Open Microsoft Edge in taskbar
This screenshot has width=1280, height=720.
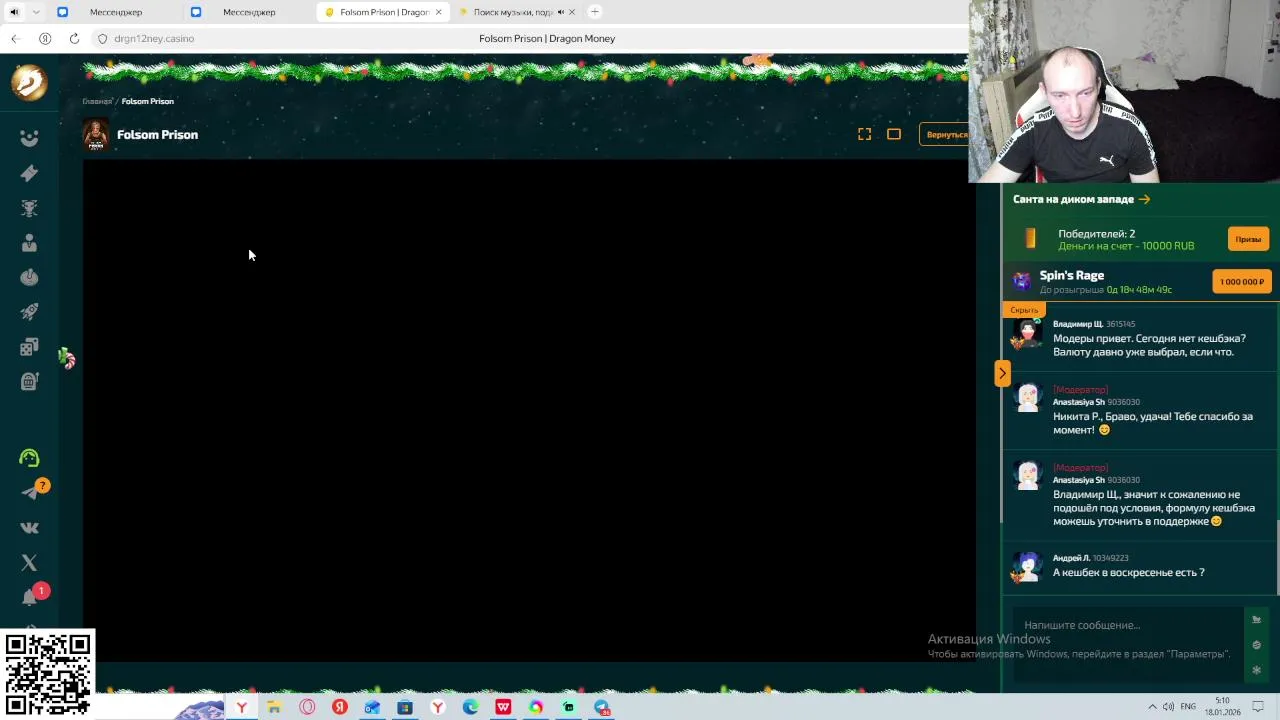pyautogui.click(x=470, y=708)
